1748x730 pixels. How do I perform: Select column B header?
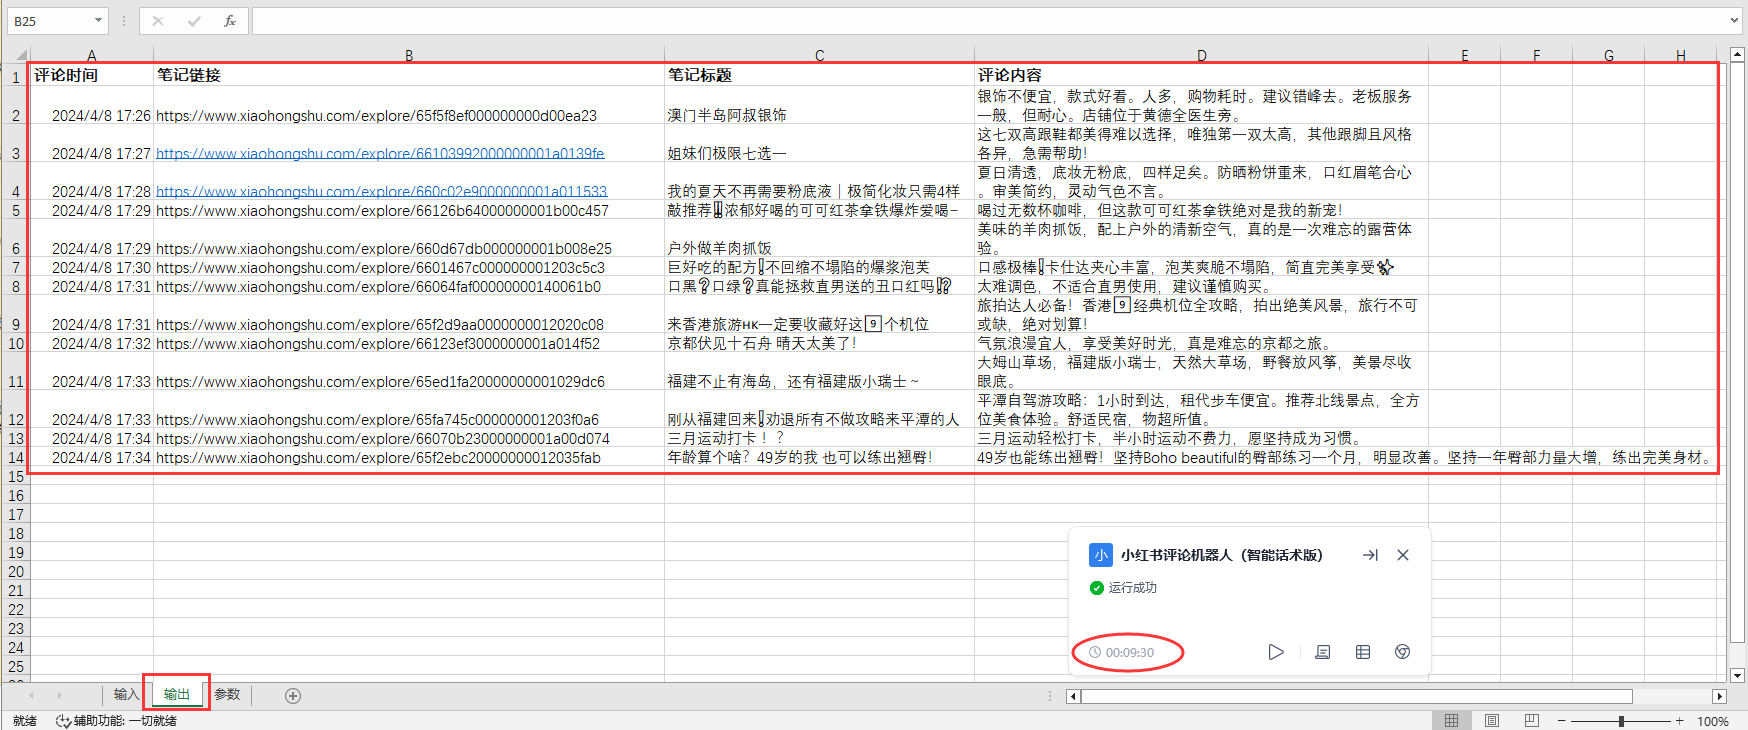coord(409,56)
